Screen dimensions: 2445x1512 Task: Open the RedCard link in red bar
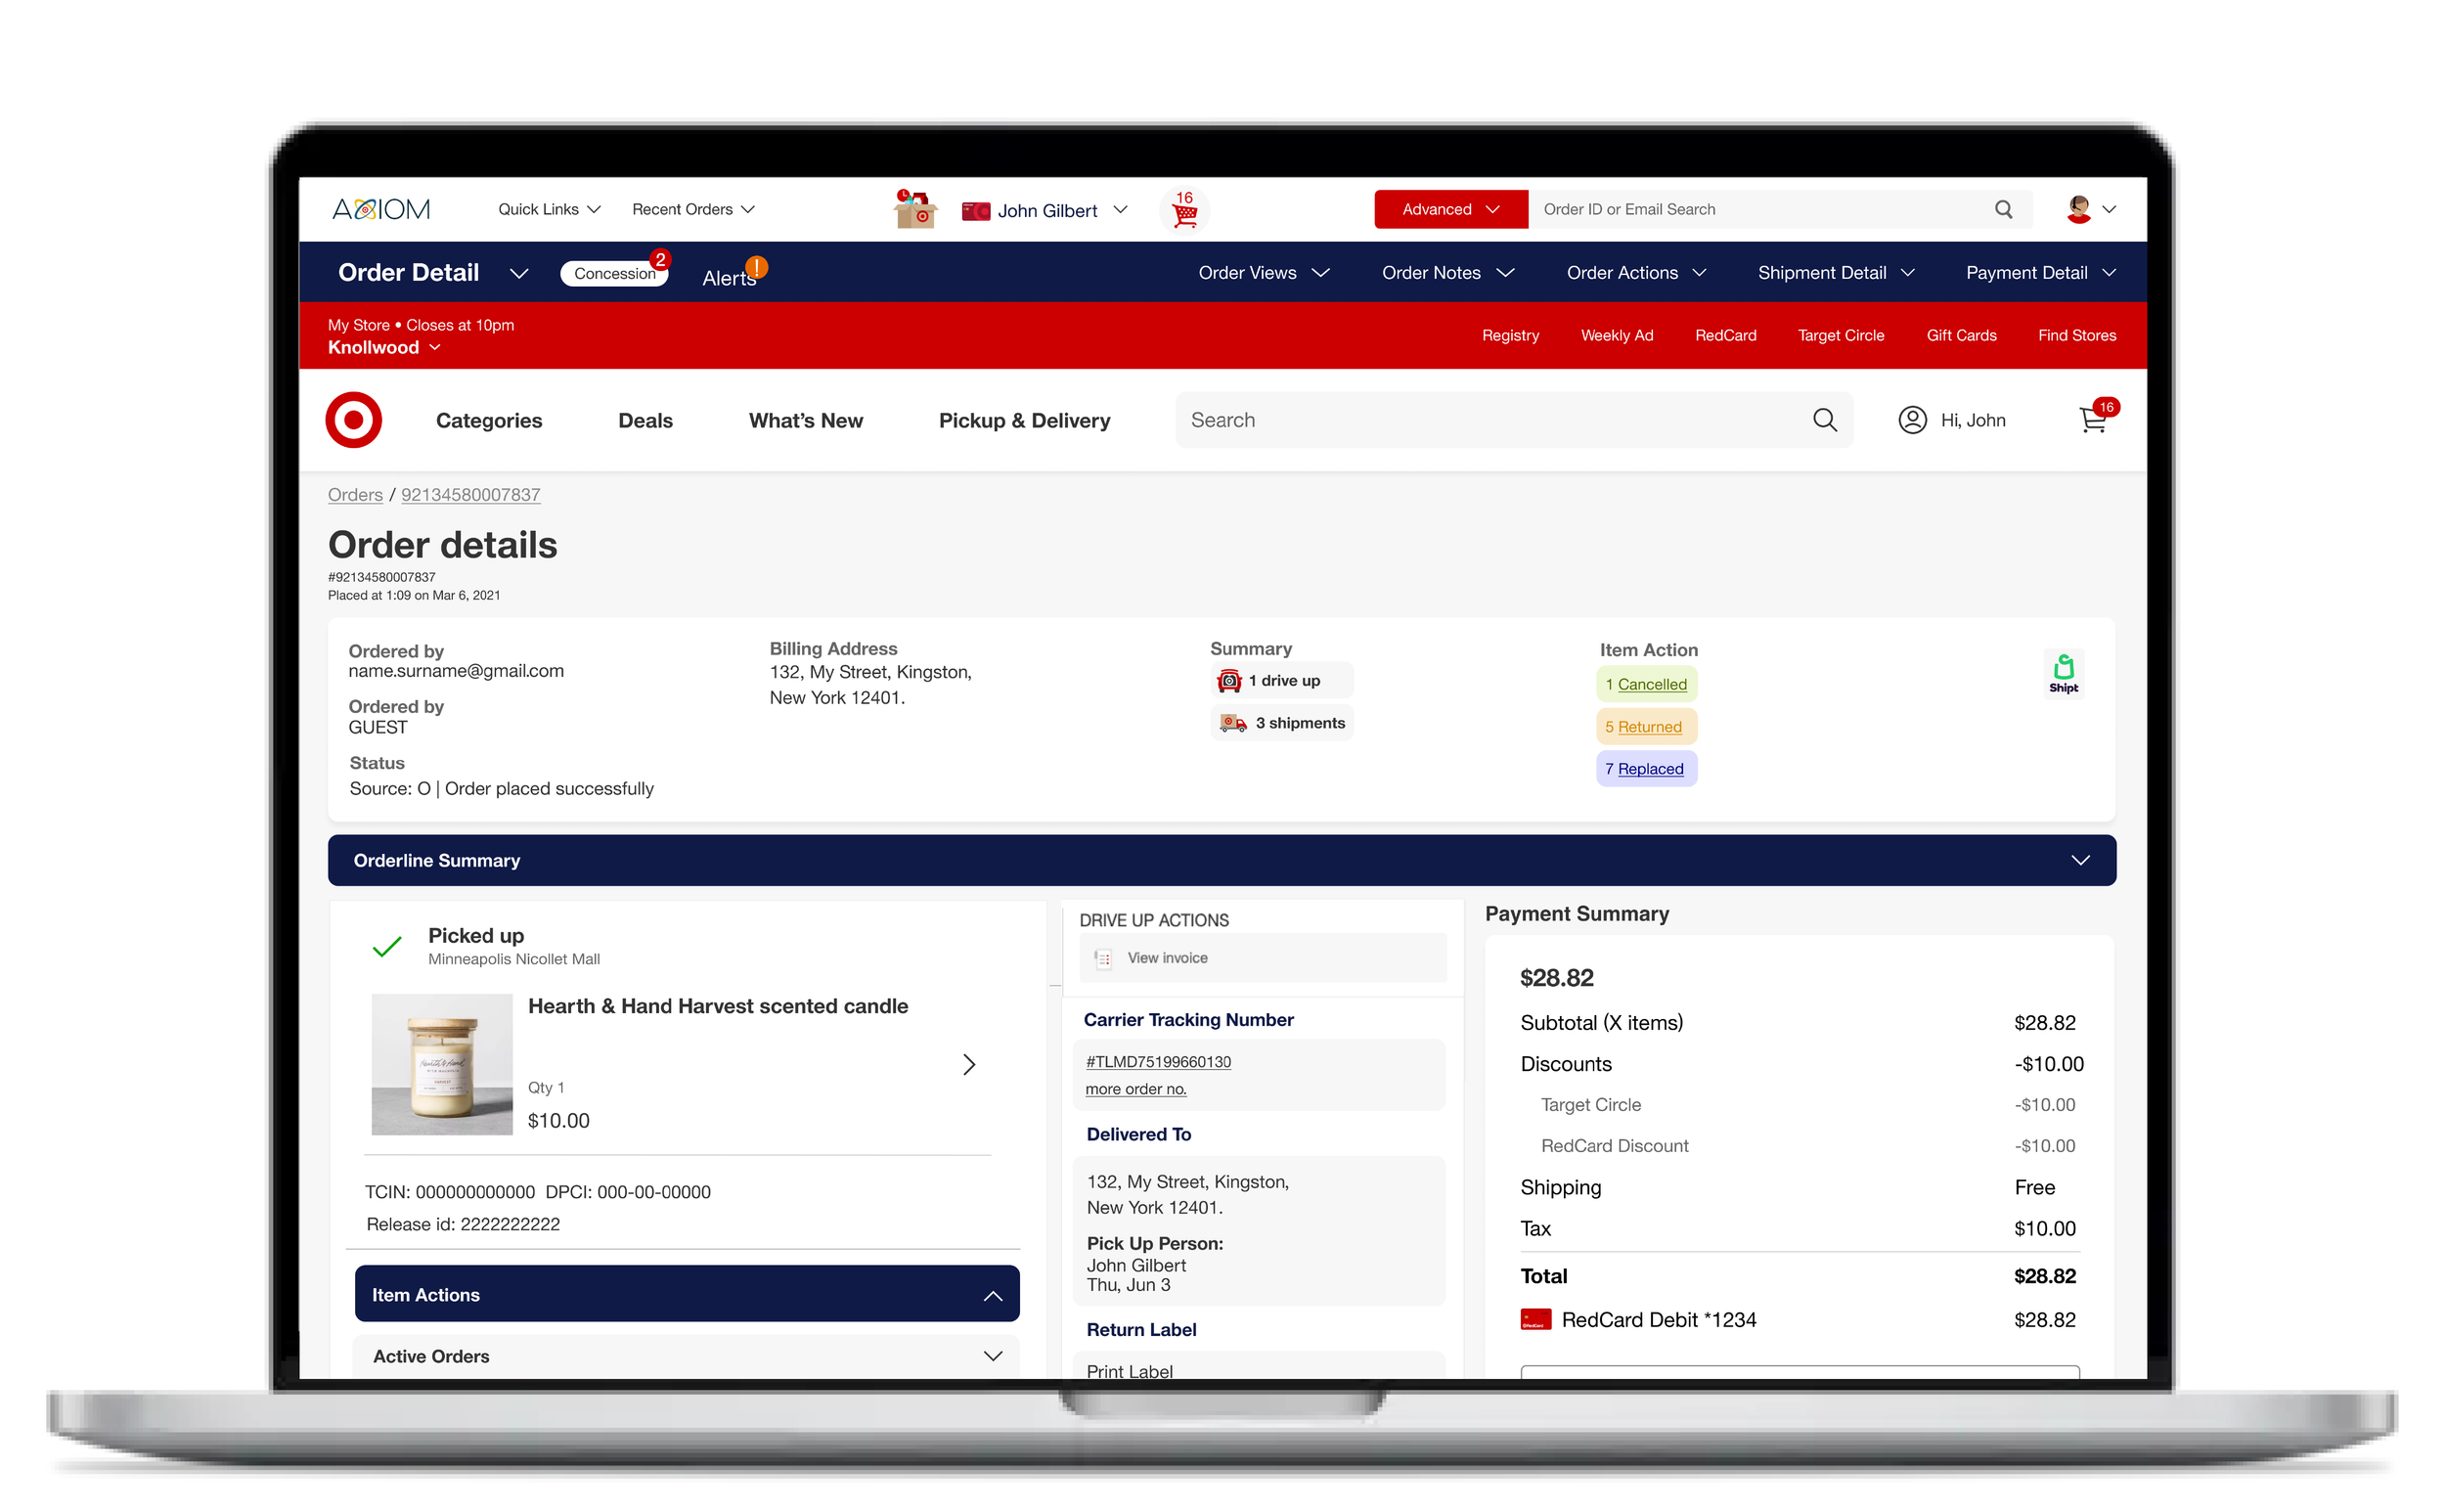point(1725,335)
